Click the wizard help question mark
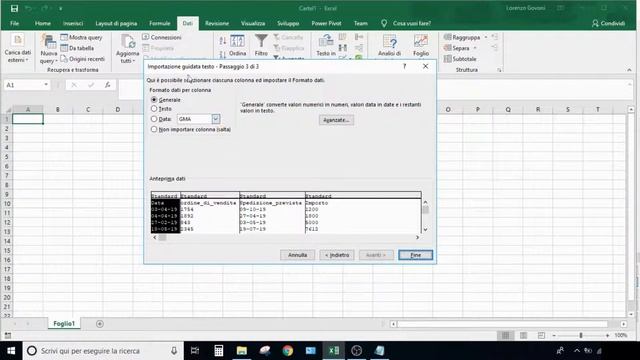This screenshot has width=640, height=360. 404,66
